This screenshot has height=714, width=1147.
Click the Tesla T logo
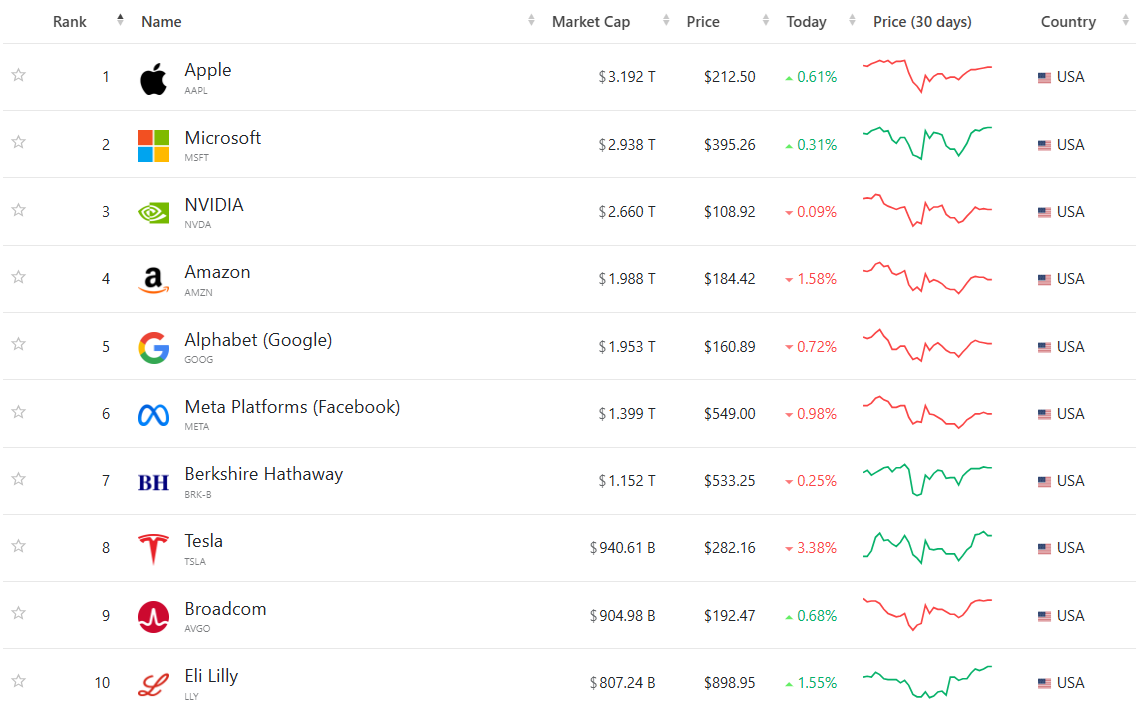tap(154, 549)
